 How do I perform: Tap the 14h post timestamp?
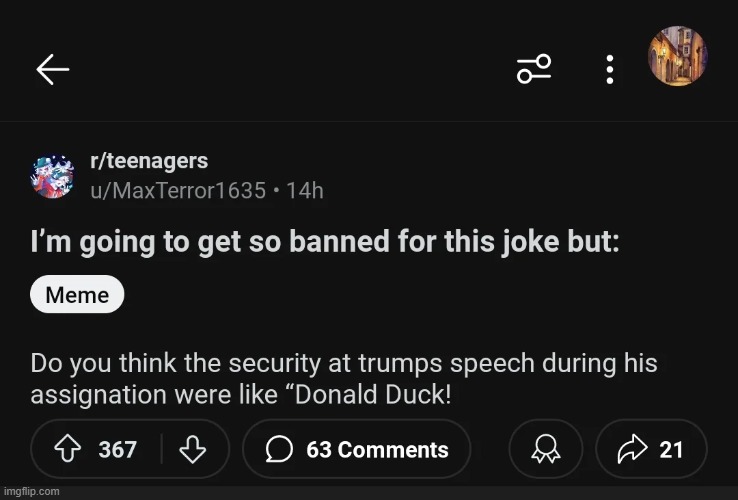pyautogui.click(x=305, y=189)
